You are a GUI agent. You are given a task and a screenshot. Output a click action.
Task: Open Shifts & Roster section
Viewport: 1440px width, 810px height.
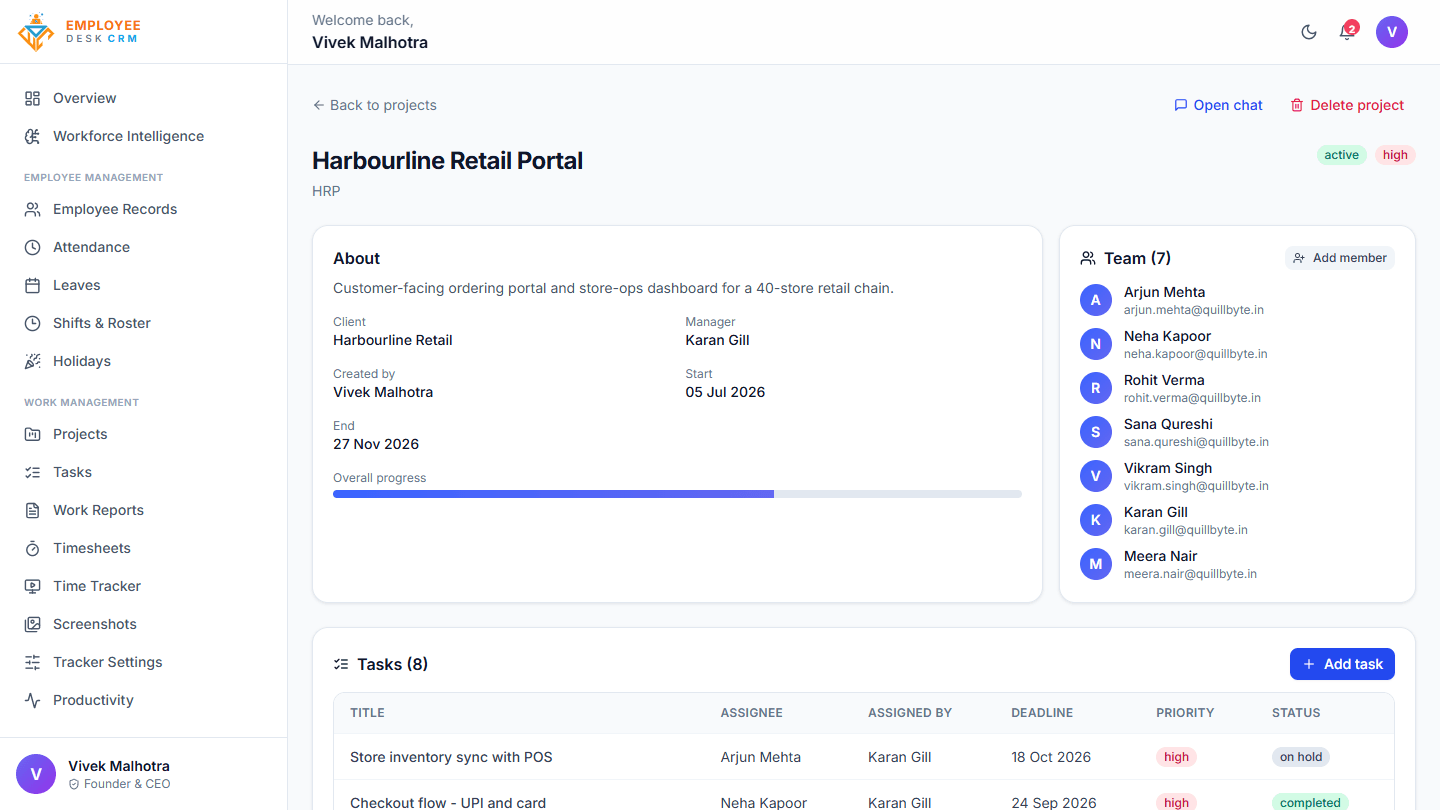[x=144, y=323]
